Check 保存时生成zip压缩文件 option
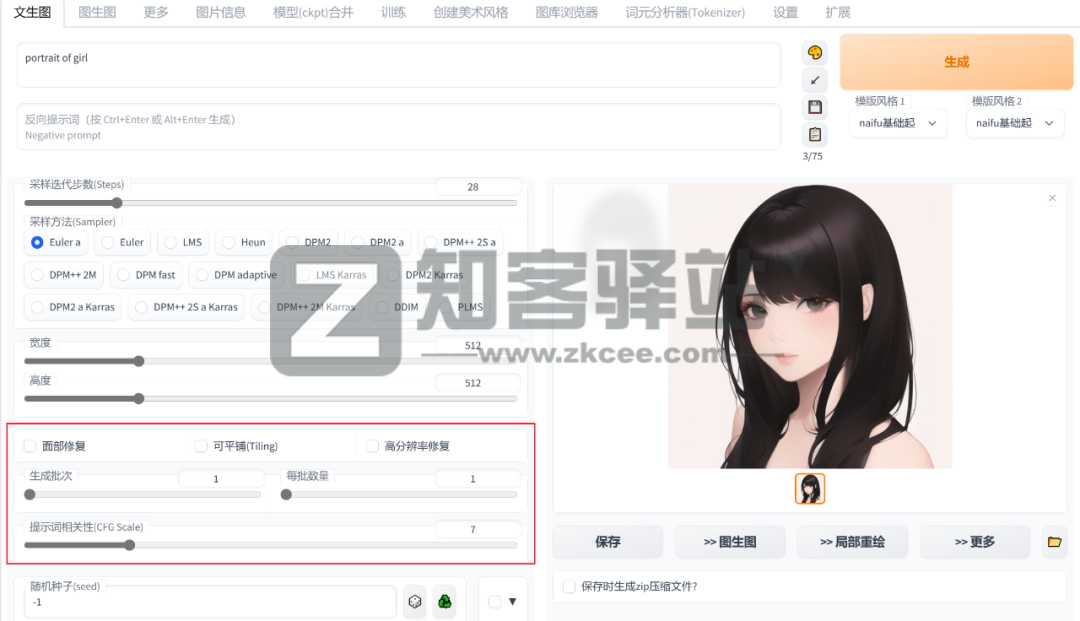Image resolution: width=1080 pixels, height=621 pixels. point(569,587)
